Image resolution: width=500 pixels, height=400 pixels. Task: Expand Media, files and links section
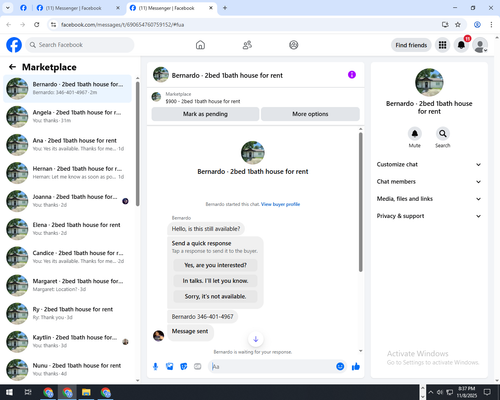click(429, 199)
